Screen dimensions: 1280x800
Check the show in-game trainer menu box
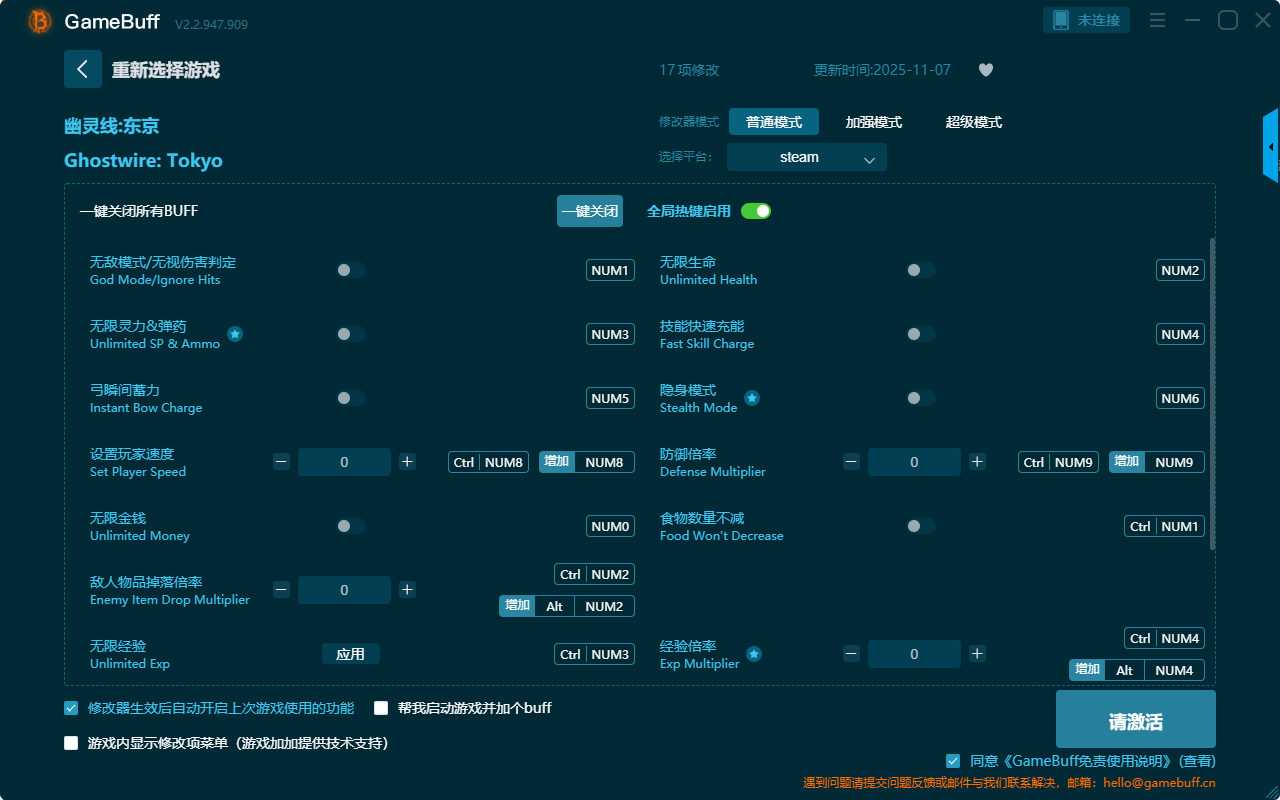pos(71,743)
